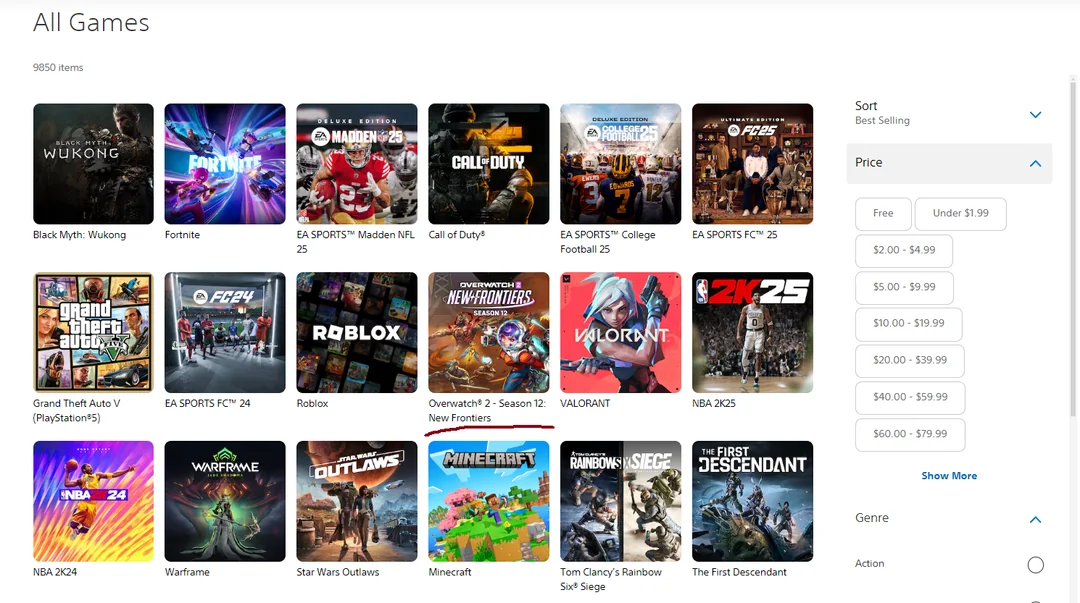
Task: Select the Action genre radio button
Action: (x=1035, y=565)
